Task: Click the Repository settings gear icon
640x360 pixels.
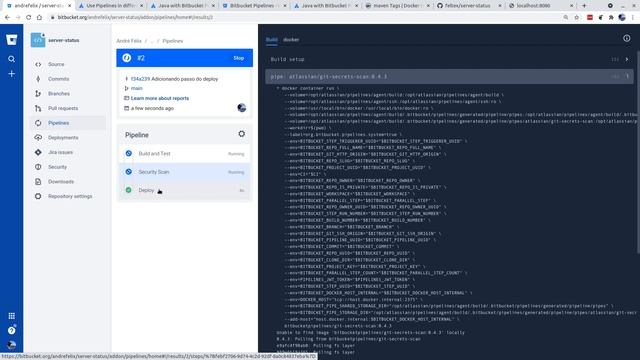Action: pyautogui.click(x=38, y=197)
